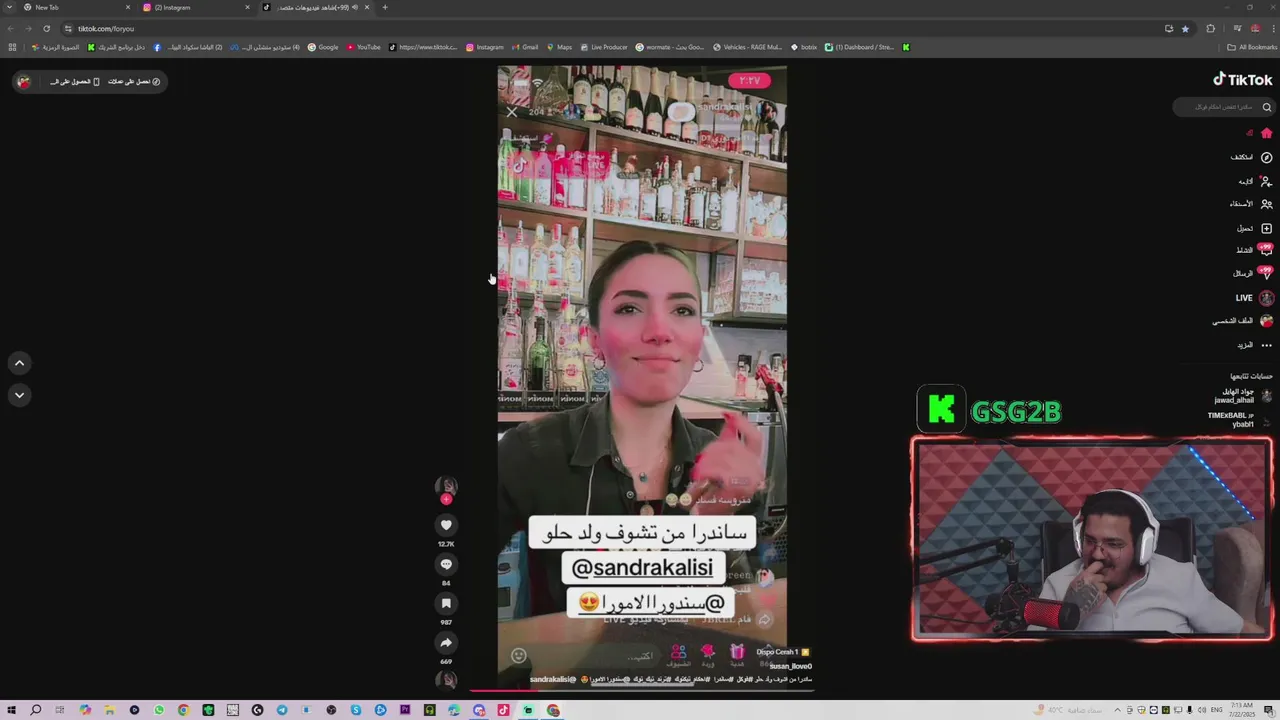The image size is (1280, 720).
Task: Open the video creator's avatar
Action: [x=446, y=486]
